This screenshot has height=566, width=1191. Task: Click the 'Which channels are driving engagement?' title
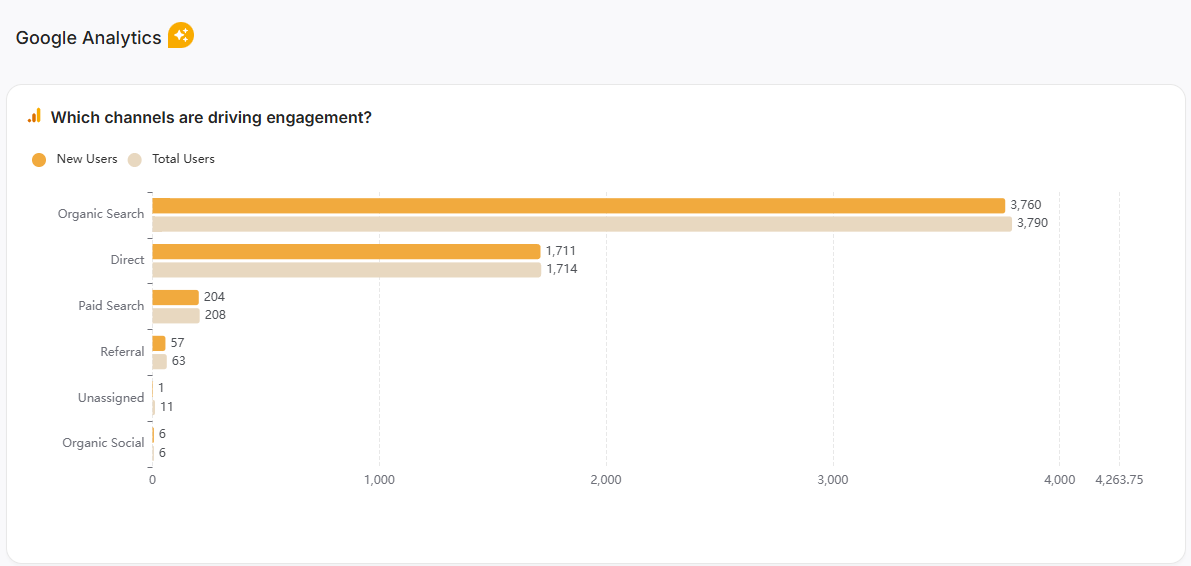pyautogui.click(x=211, y=117)
